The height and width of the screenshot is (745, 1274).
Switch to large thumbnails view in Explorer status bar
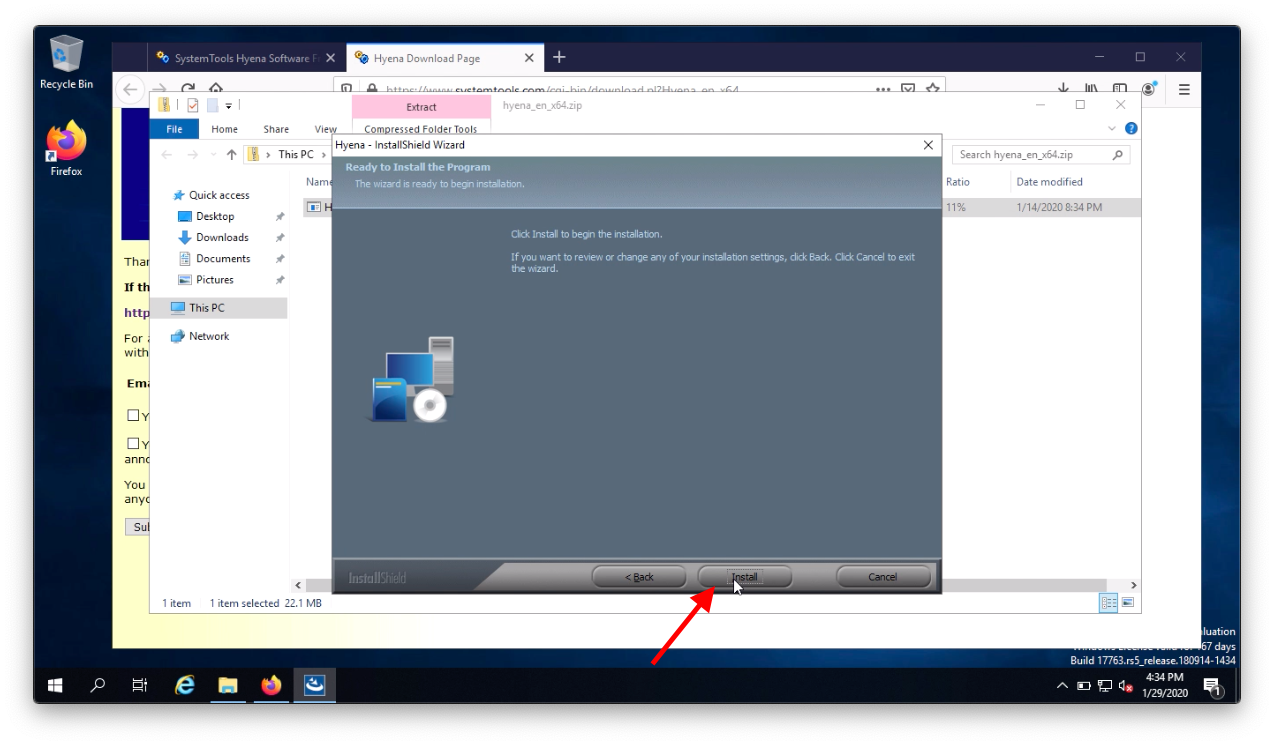click(1127, 602)
